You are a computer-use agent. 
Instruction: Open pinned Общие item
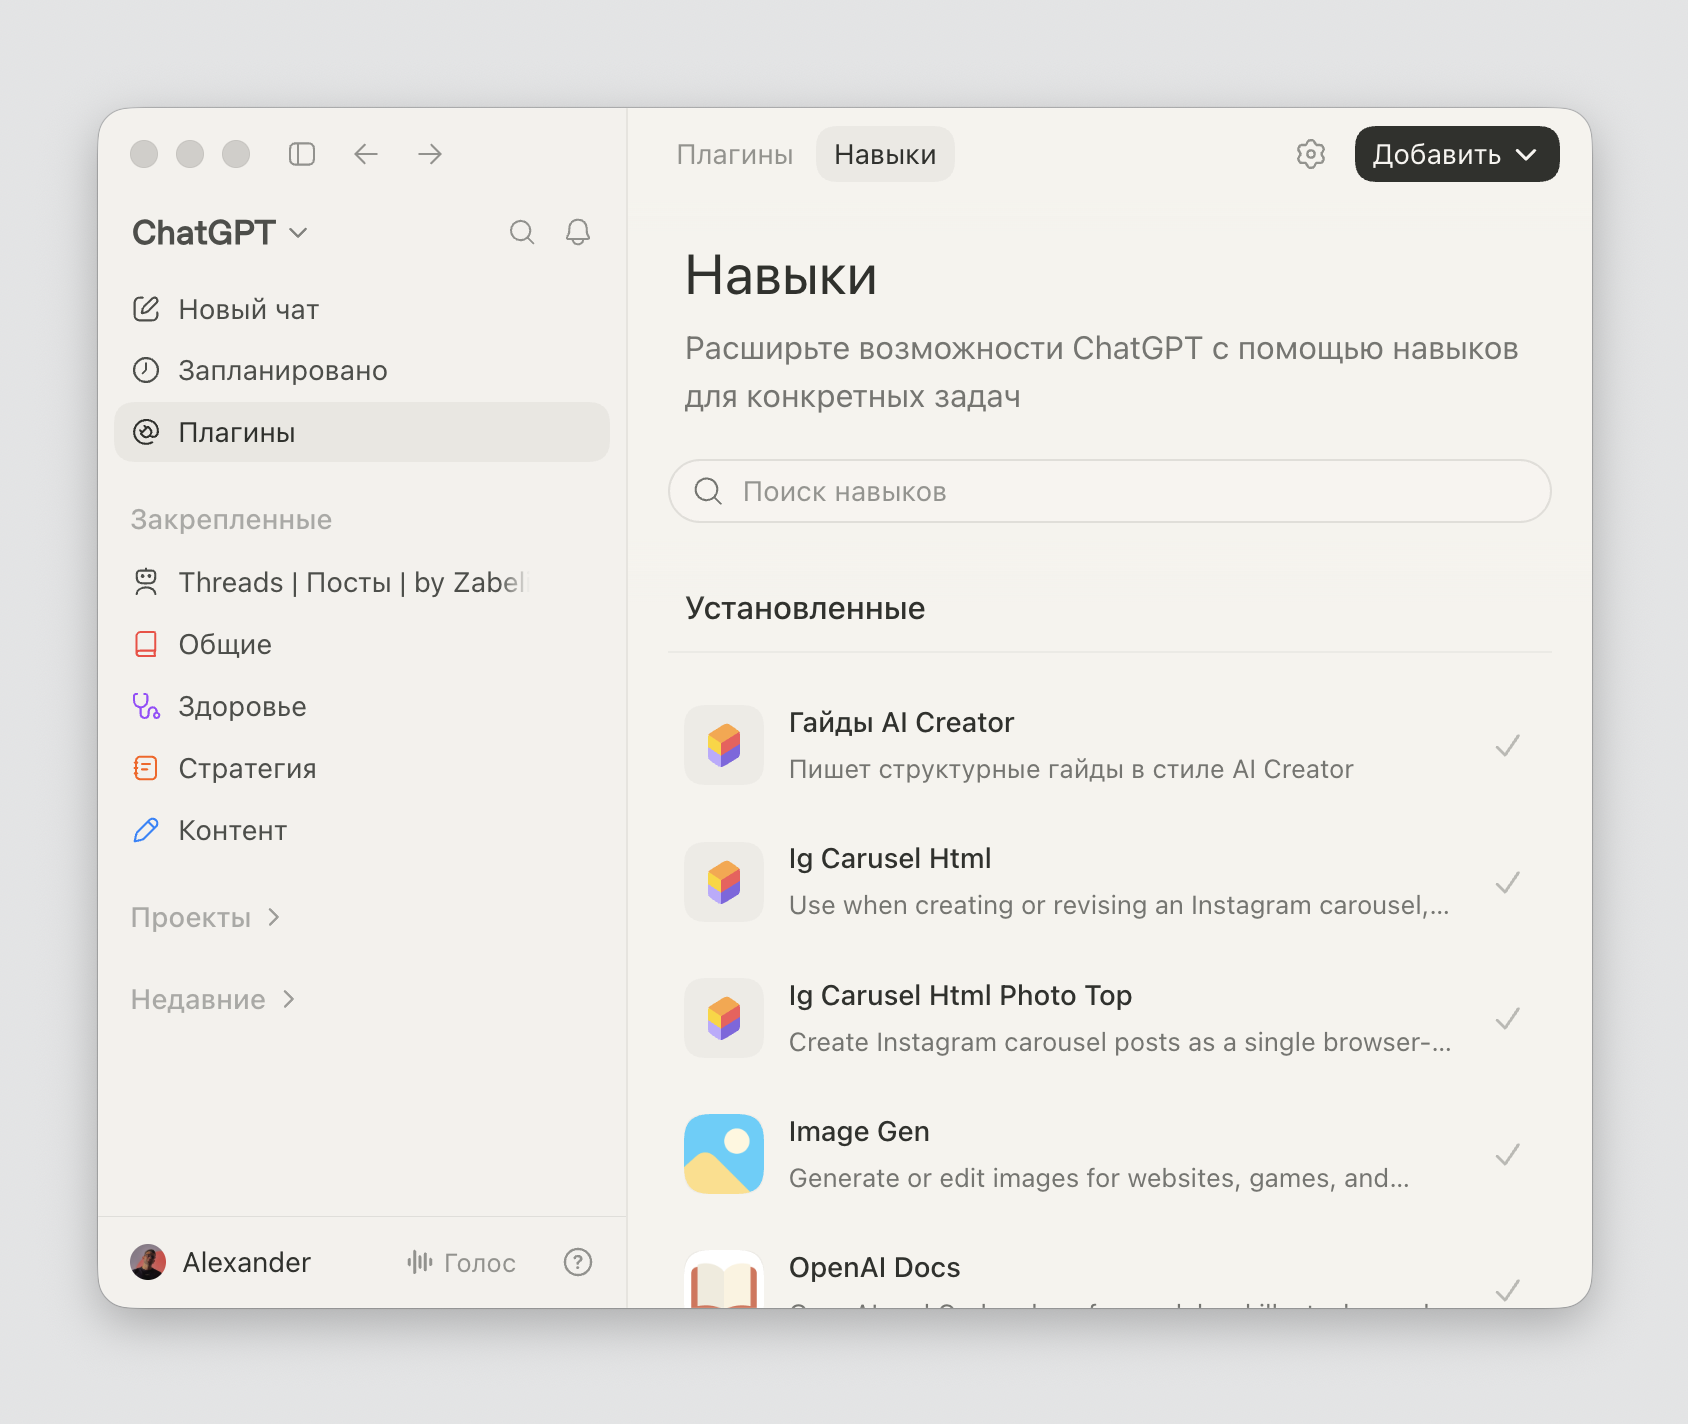pyautogui.click(x=362, y=644)
